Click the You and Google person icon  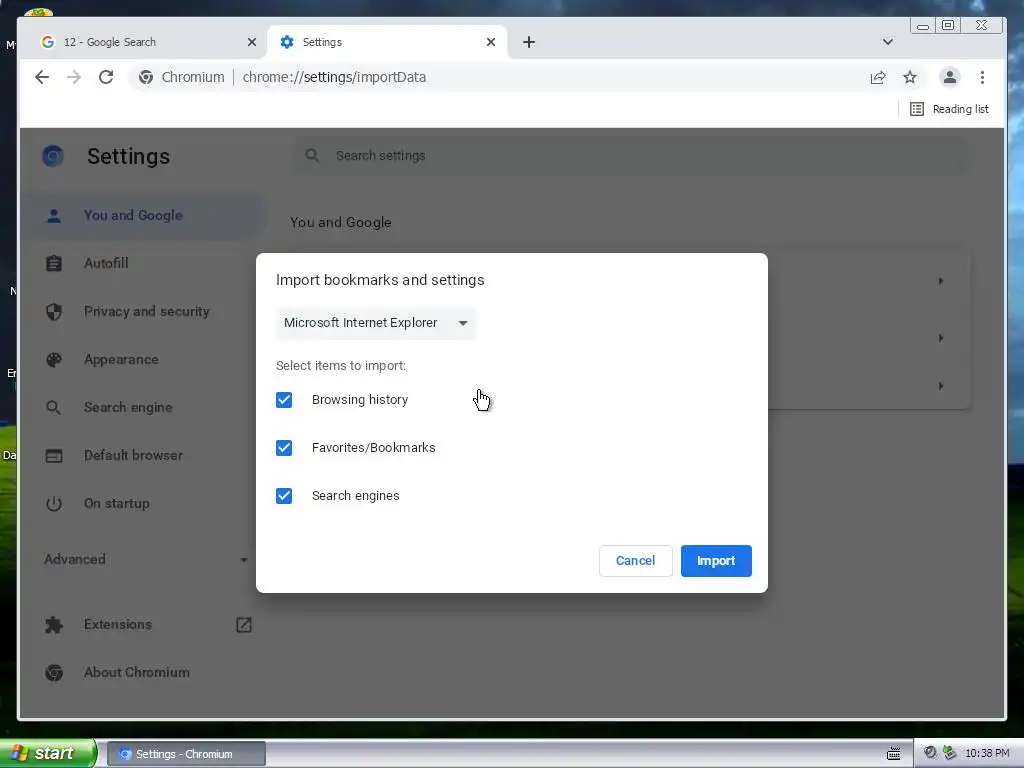point(54,216)
